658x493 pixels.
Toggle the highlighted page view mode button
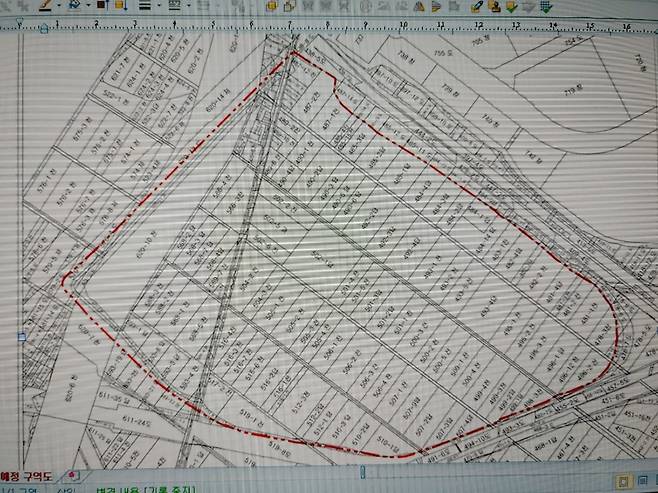point(621,481)
